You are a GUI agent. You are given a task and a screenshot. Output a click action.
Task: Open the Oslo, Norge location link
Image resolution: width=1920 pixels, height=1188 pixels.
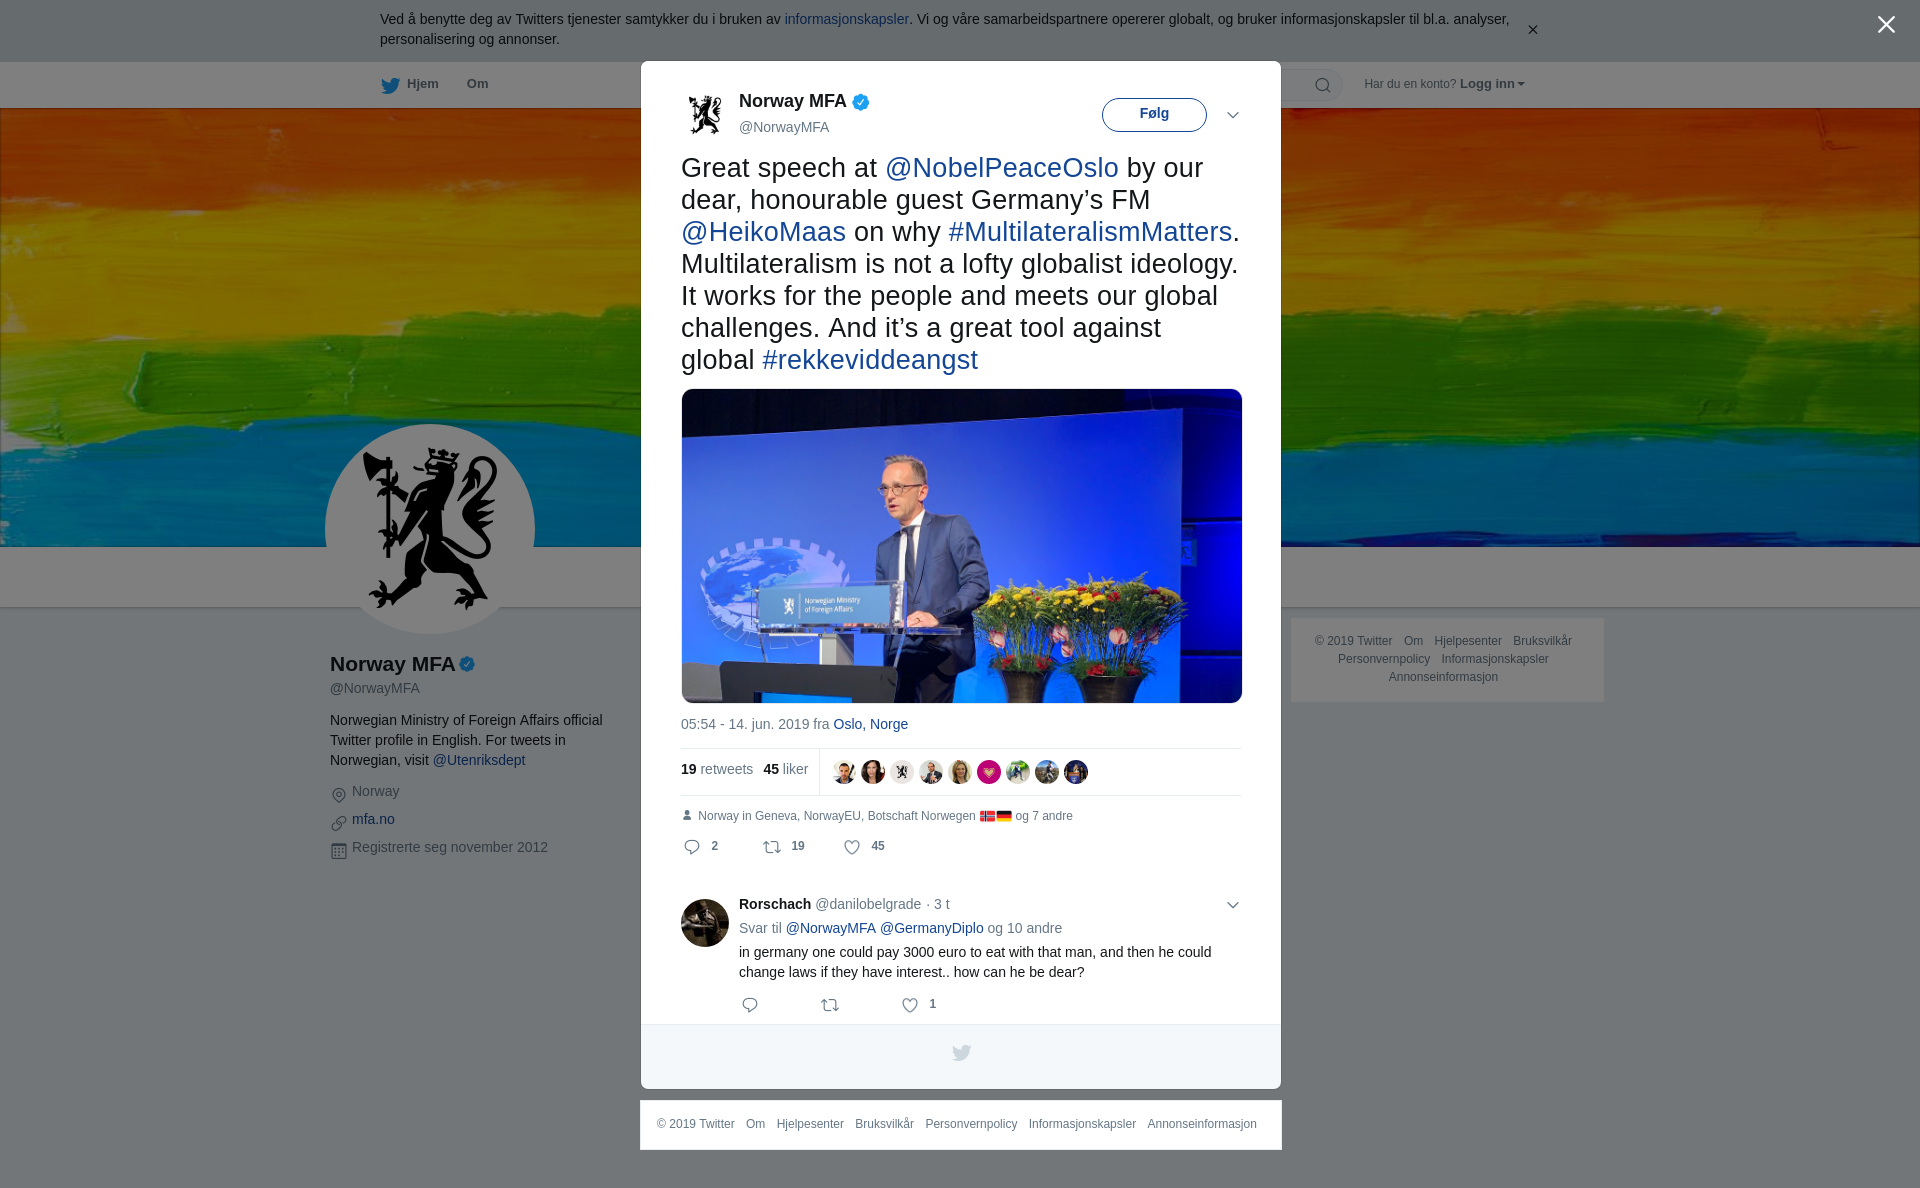pyautogui.click(x=870, y=724)
